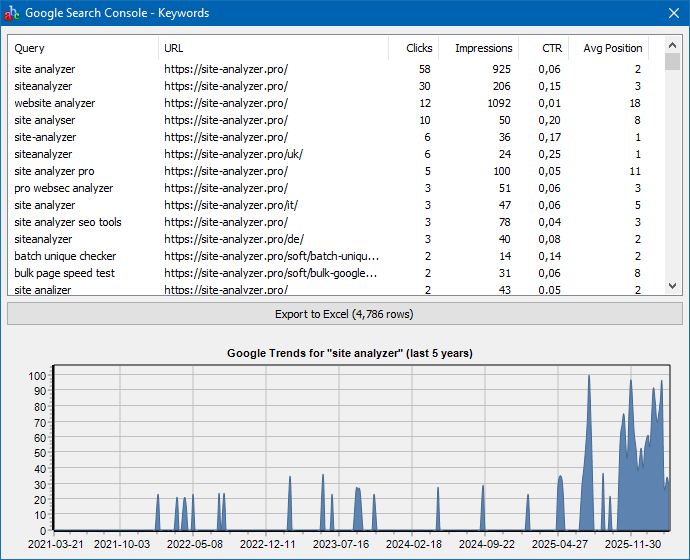Click the 925 impressions cell
Image resolution: width=690 pixels, height=560 pixels.
(x=502, y=70)
